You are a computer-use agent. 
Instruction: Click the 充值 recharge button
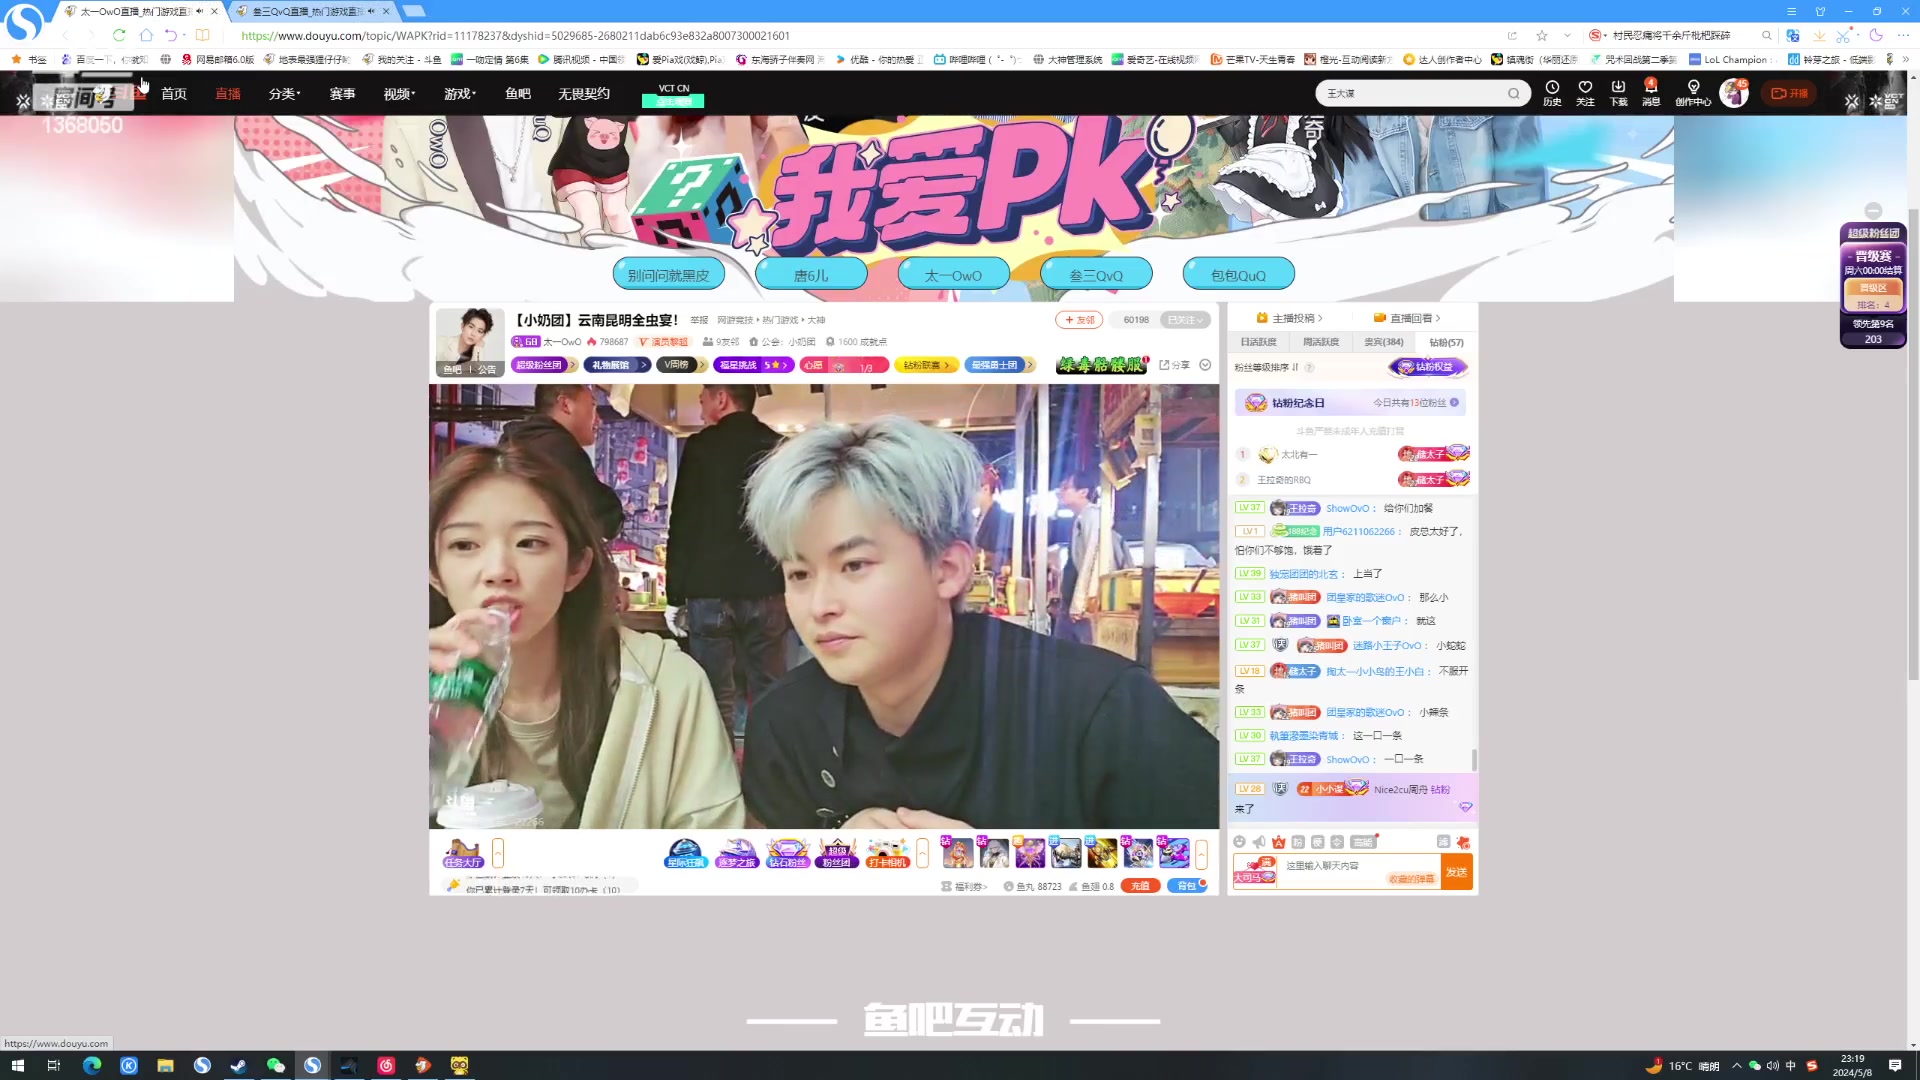(1140, 886)
